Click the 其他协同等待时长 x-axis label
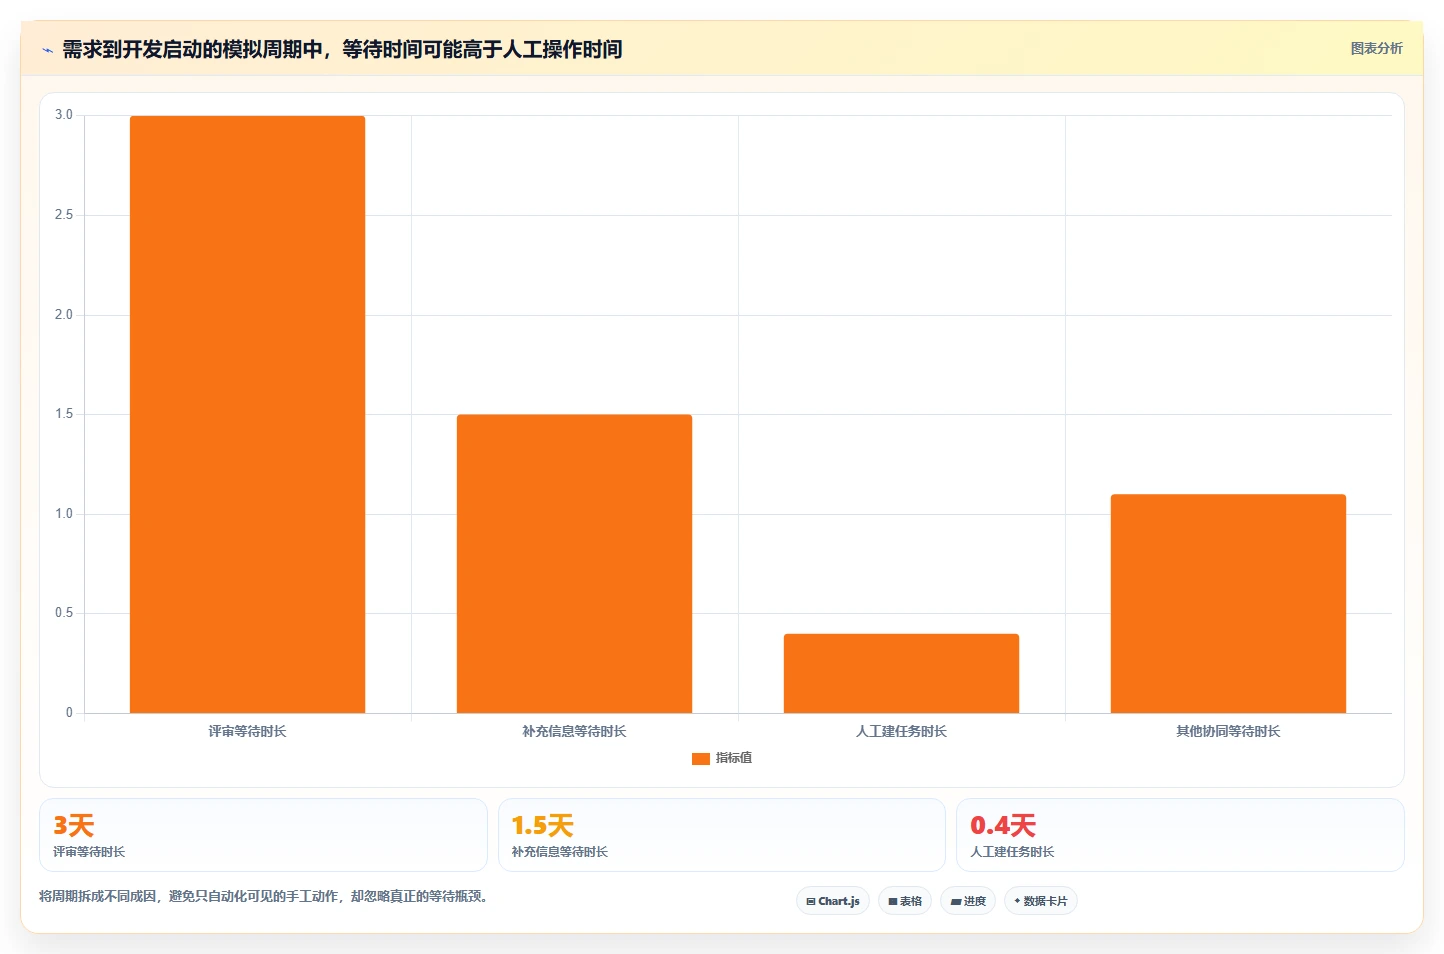Image resolution: width=1444 pixels, height=954 pixels. pos(1228,732)
